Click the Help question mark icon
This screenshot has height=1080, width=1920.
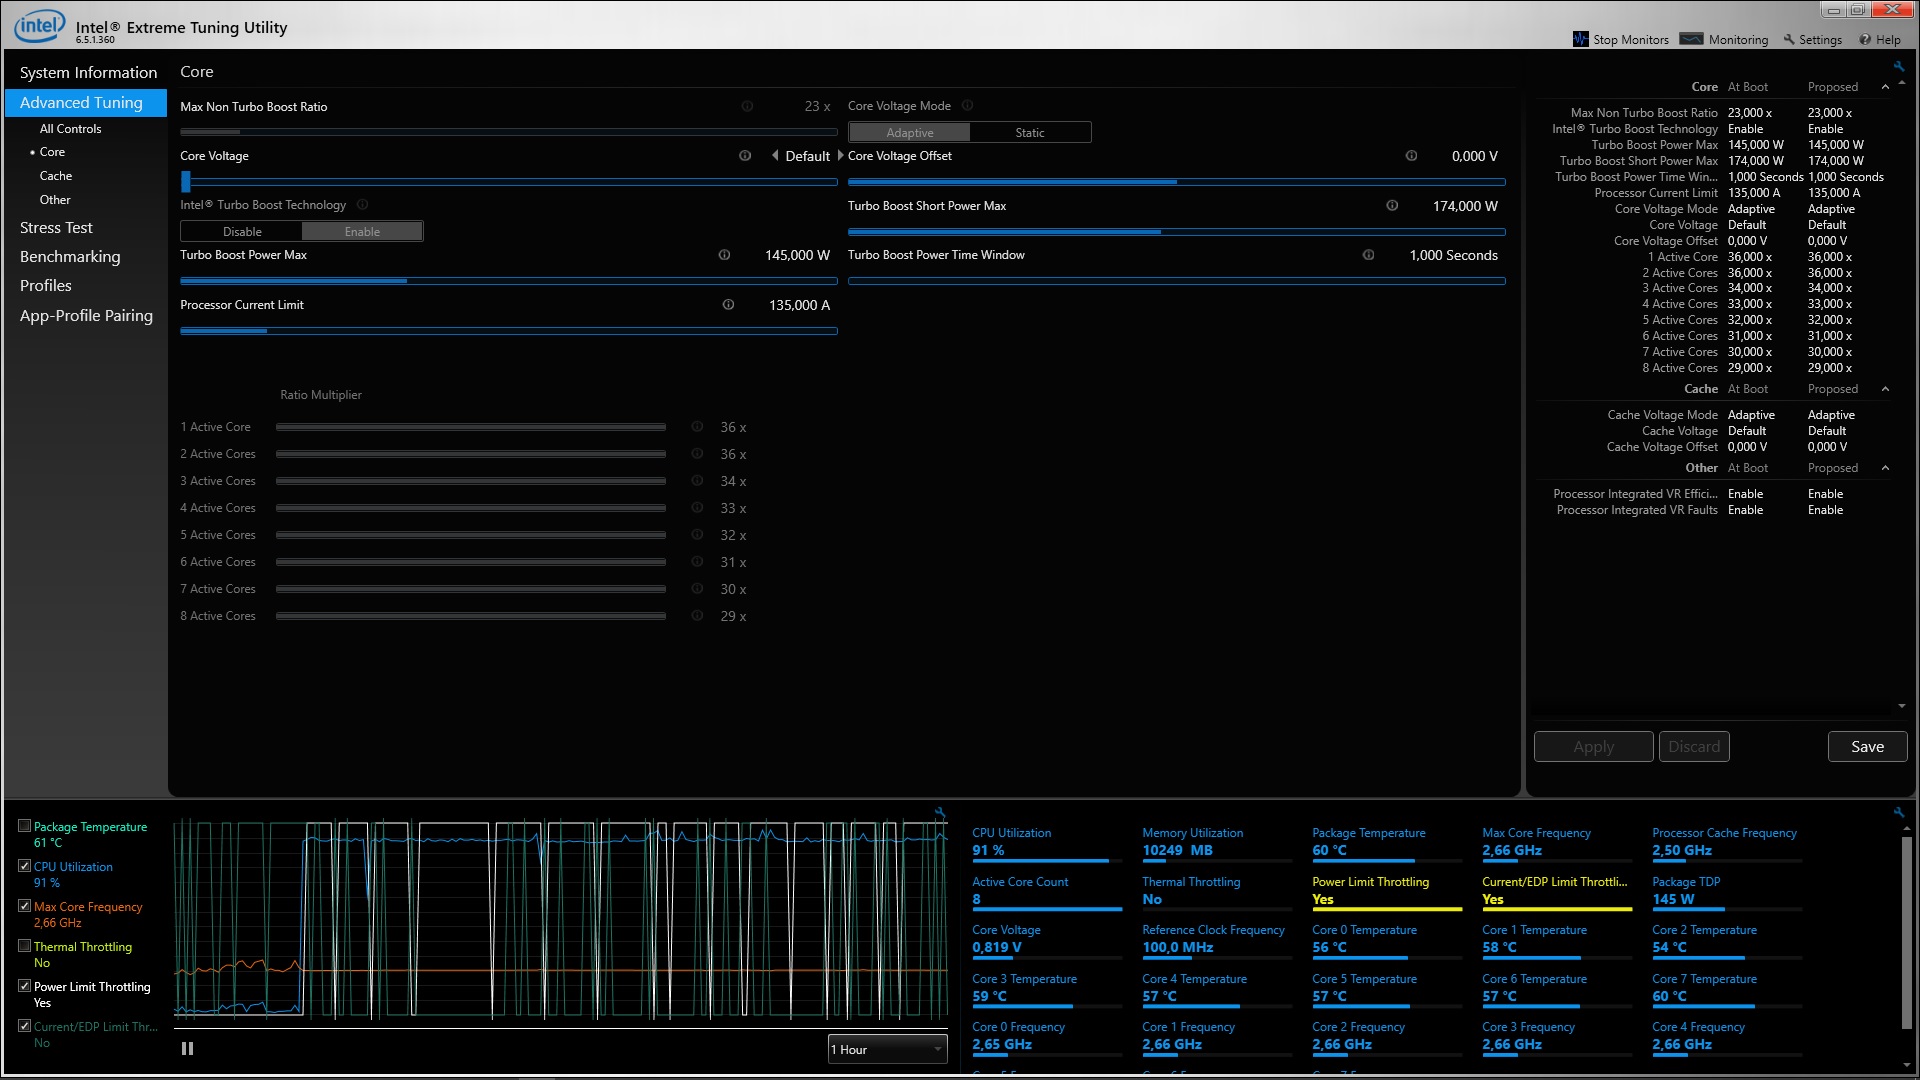pos(1865,39)
